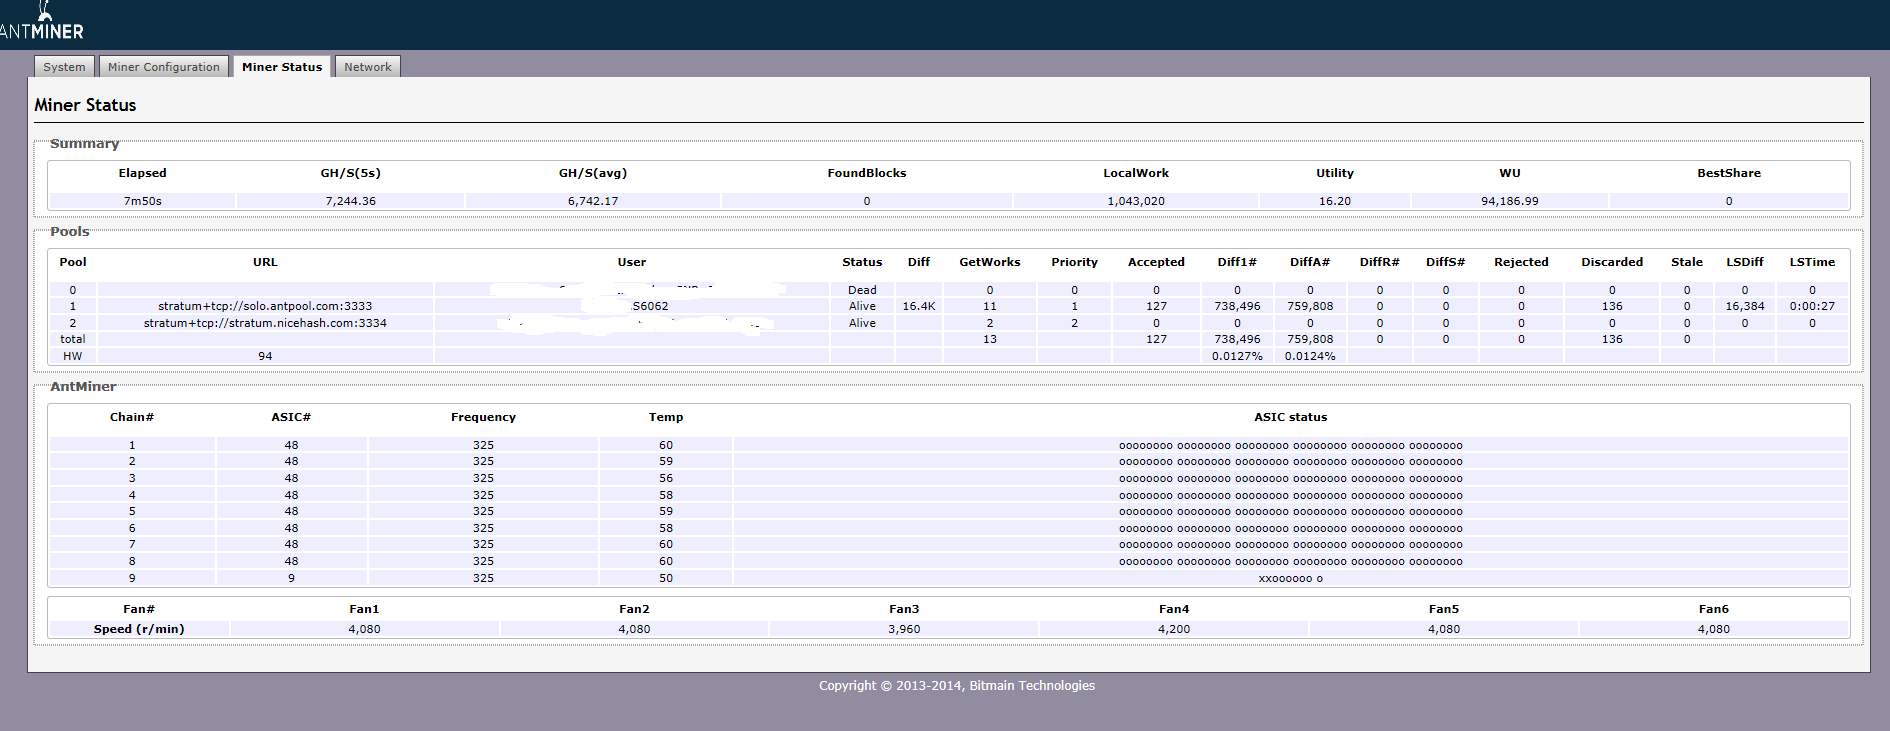Click solo.antpool.com pool URL
This screenshot has height=731, width=1890.
pos(265,306)
